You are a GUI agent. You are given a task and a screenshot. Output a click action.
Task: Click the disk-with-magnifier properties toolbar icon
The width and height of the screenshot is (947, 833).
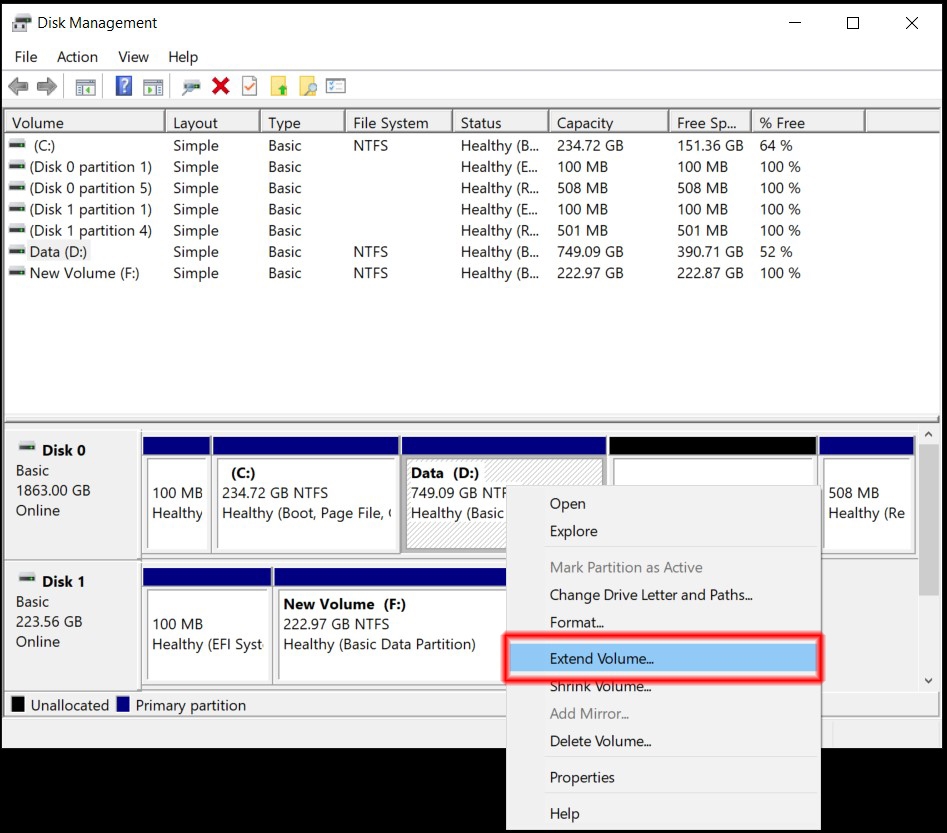tap(190, 86)
